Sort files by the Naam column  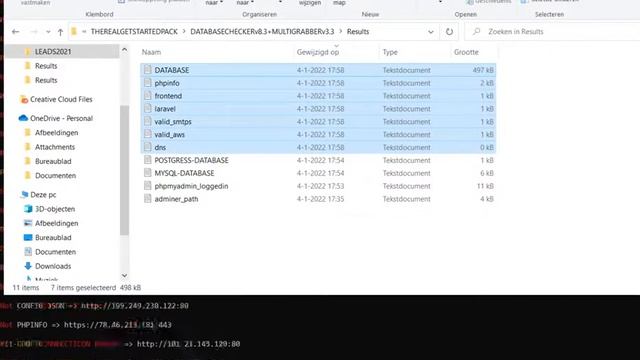pos(151,52)
